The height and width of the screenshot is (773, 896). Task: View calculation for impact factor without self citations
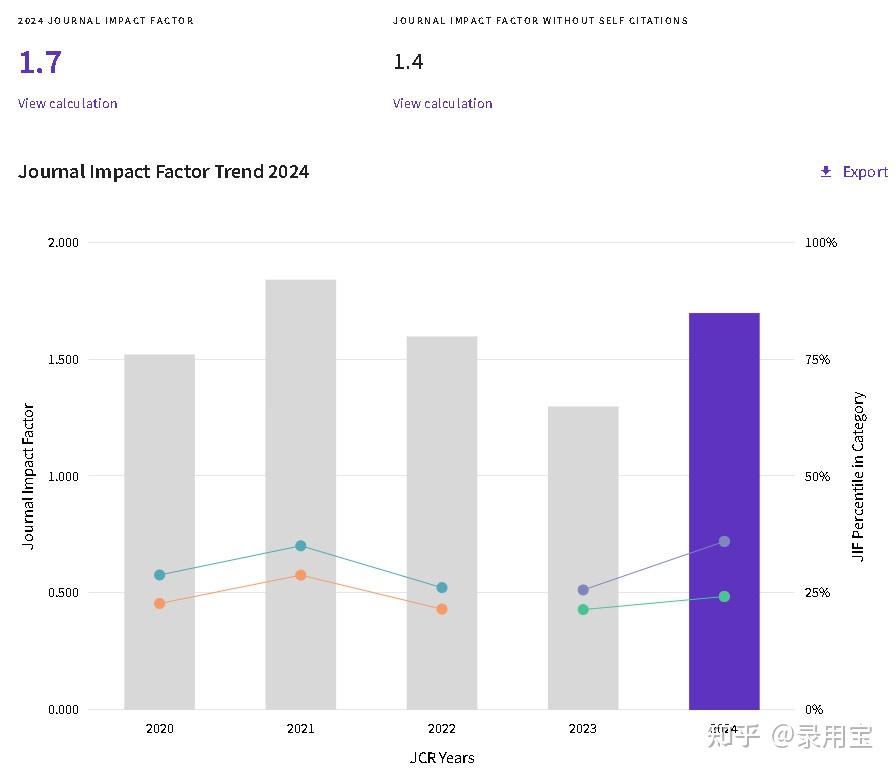pyautogui.click(x=442, y=103)
